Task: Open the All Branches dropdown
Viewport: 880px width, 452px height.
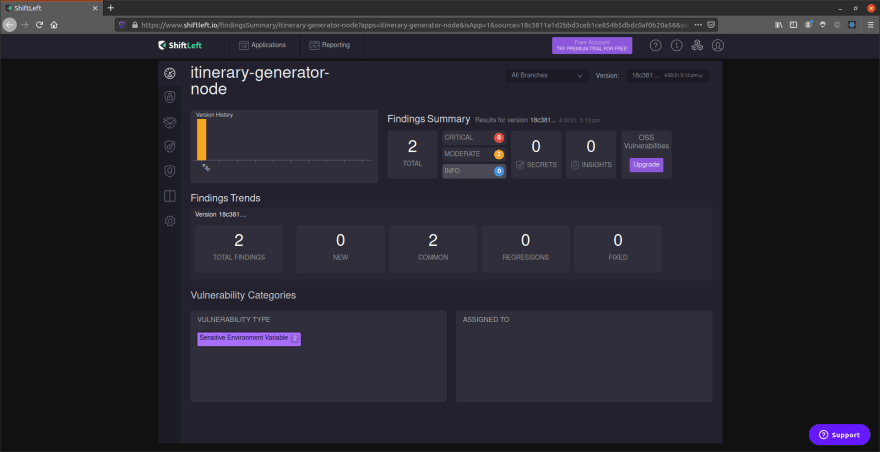Action: [547, 75]
